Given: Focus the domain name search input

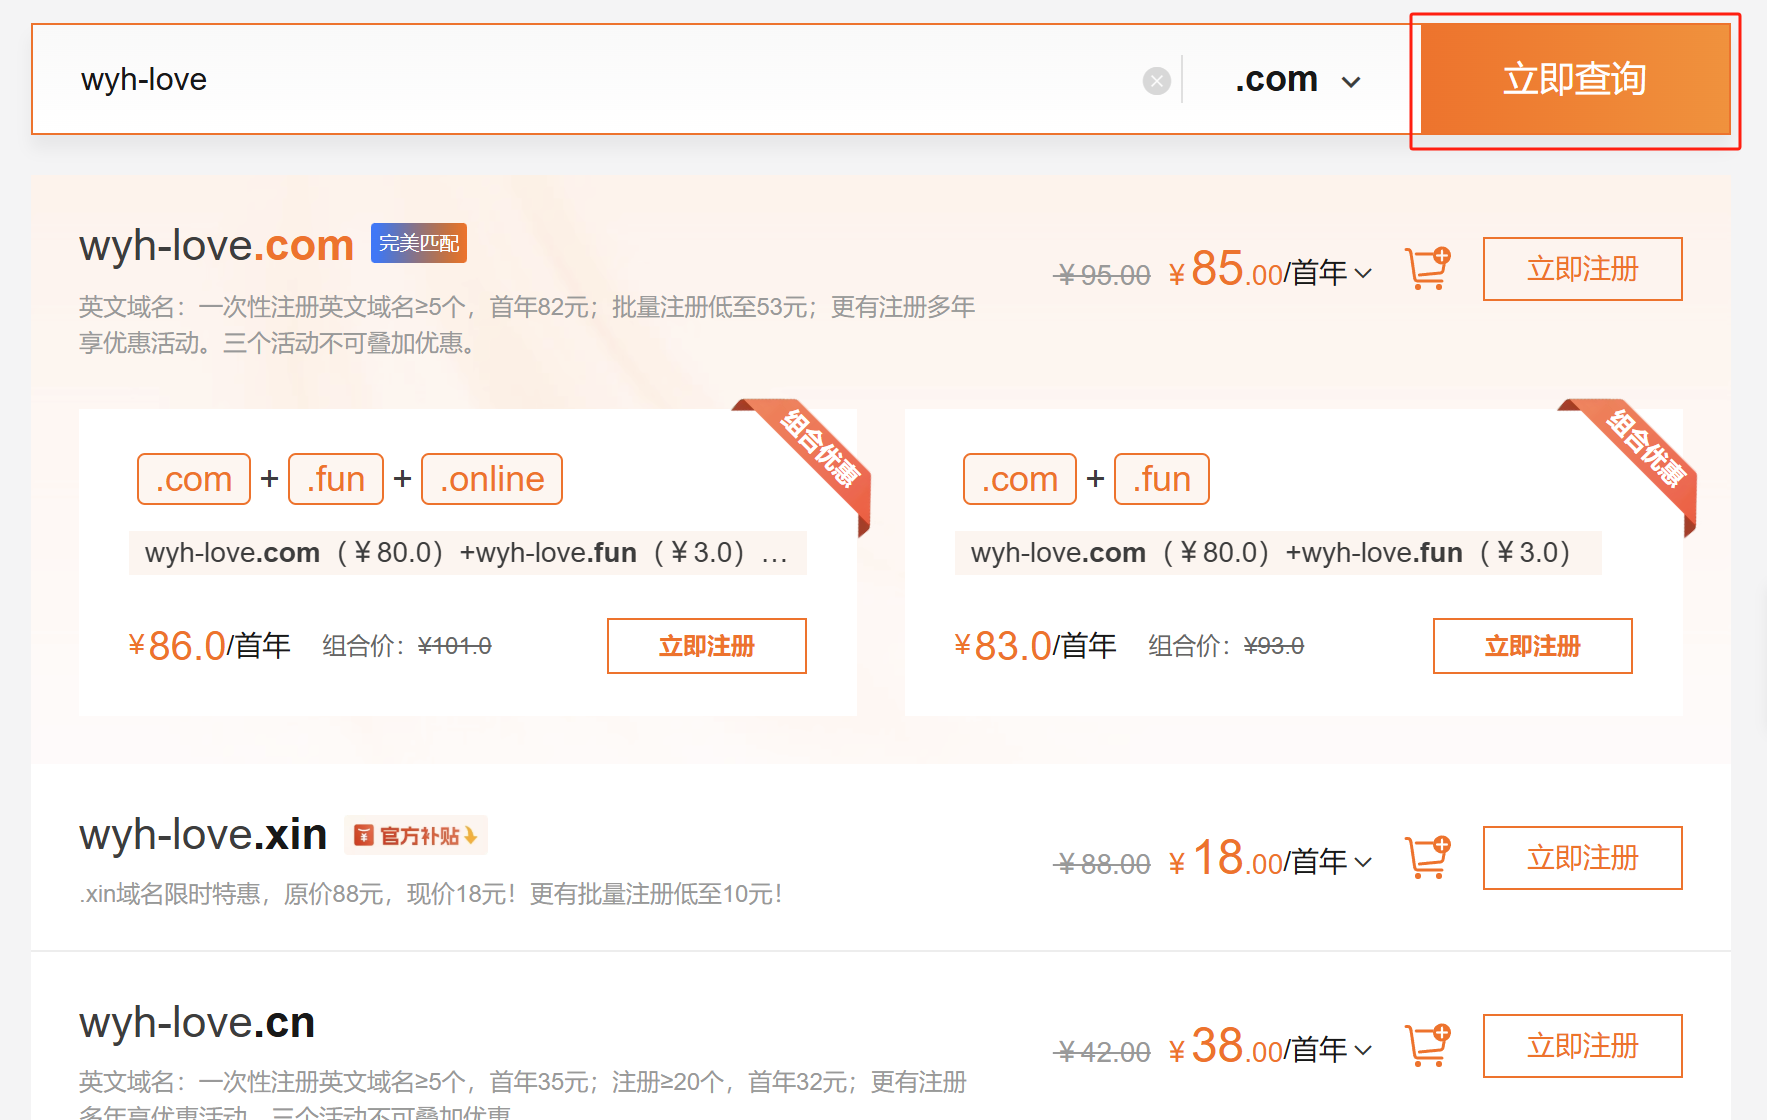Looking at the screenshot, I should (600, 80).
